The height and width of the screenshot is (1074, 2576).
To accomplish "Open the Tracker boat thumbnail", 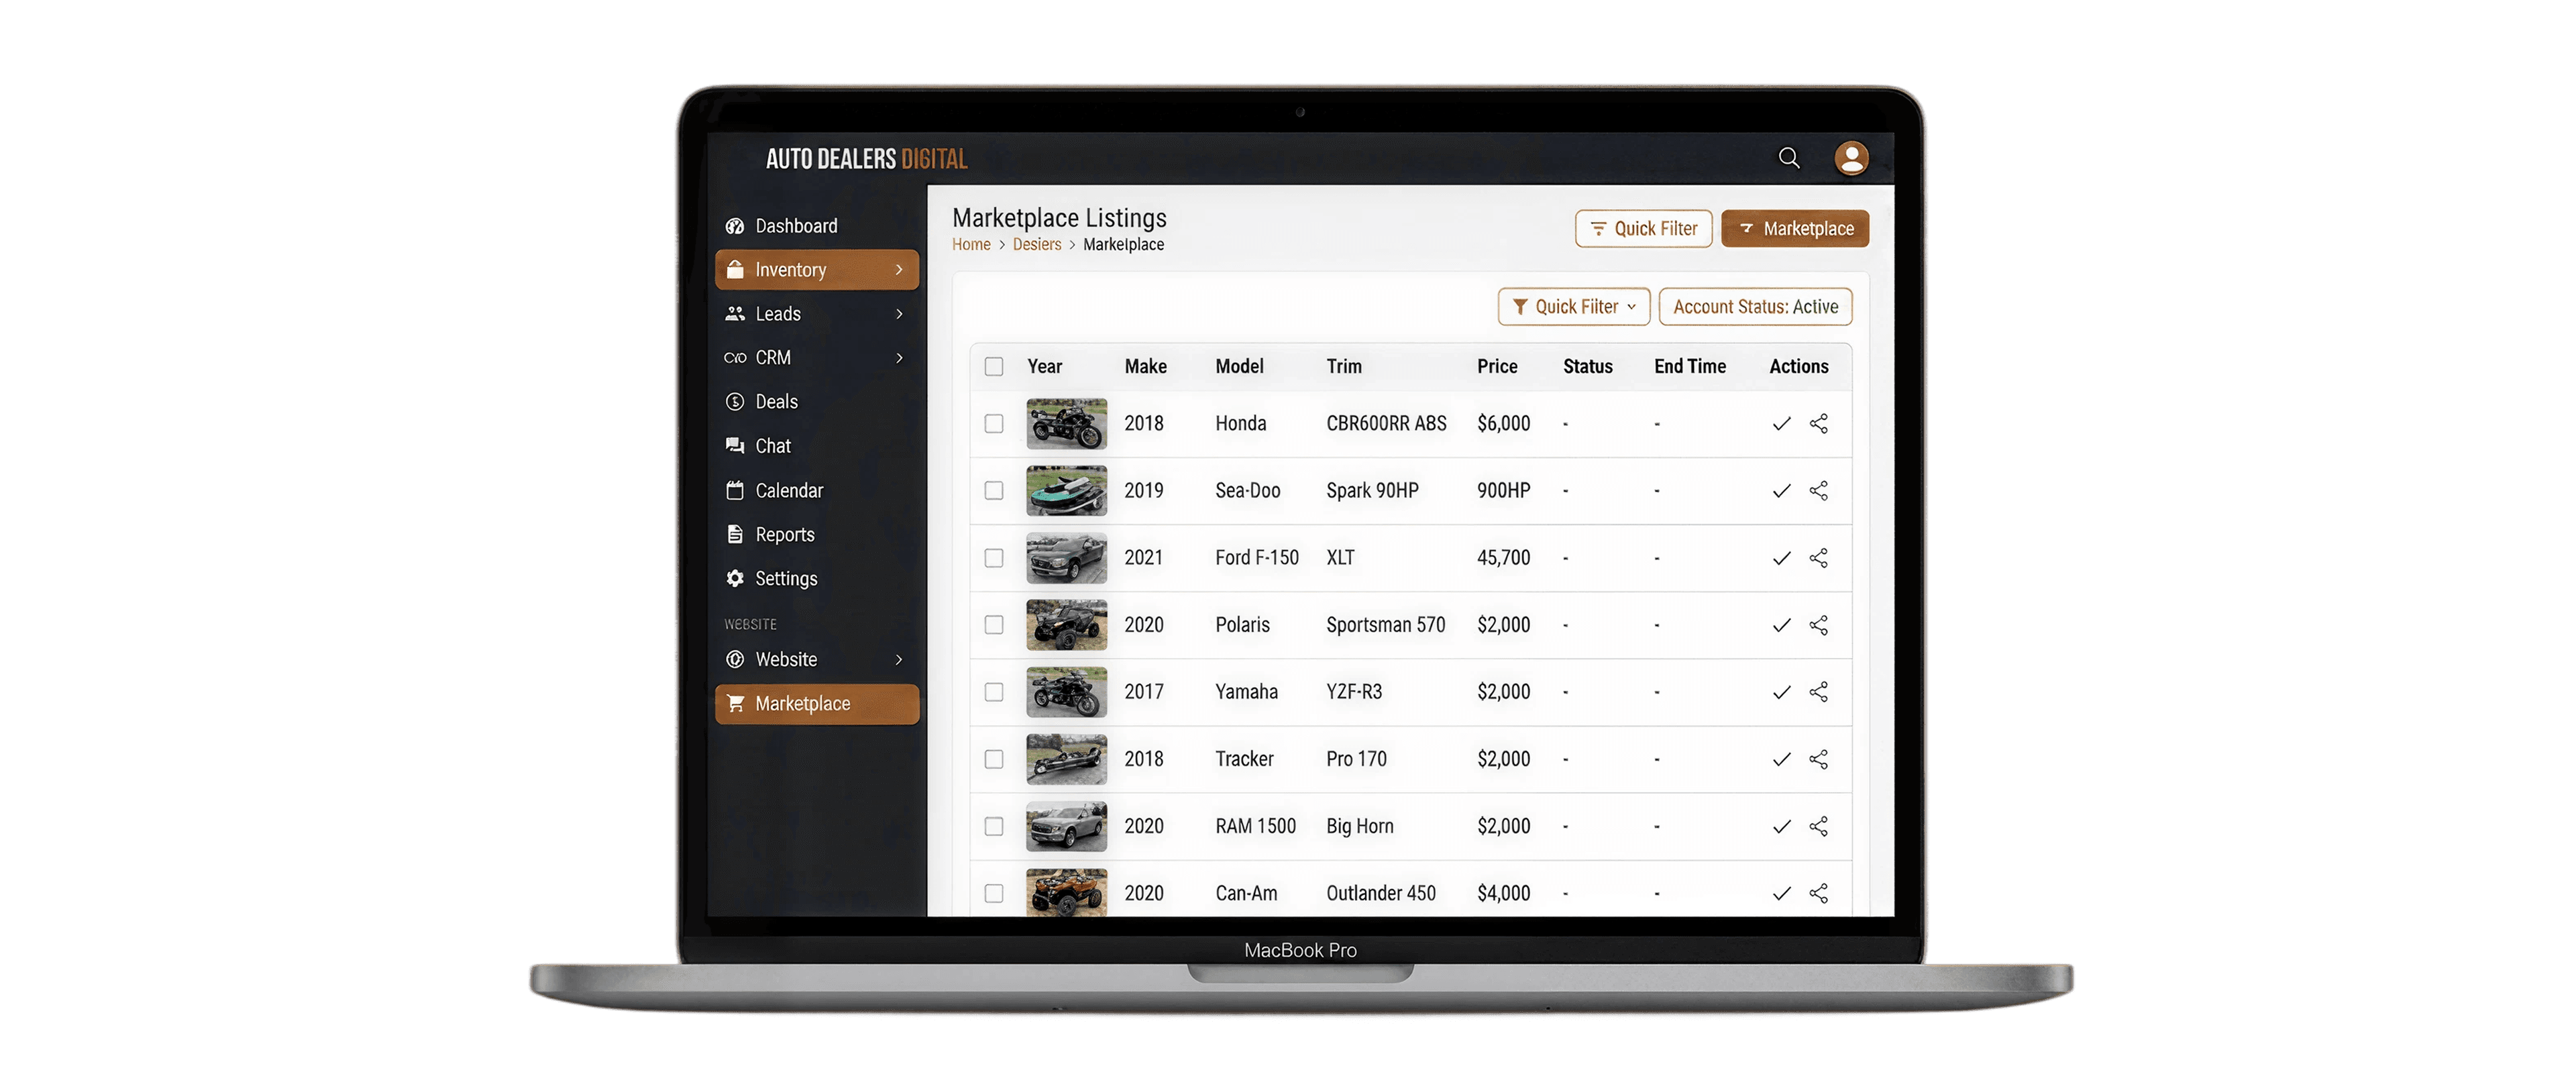I will click(1066, 759).
